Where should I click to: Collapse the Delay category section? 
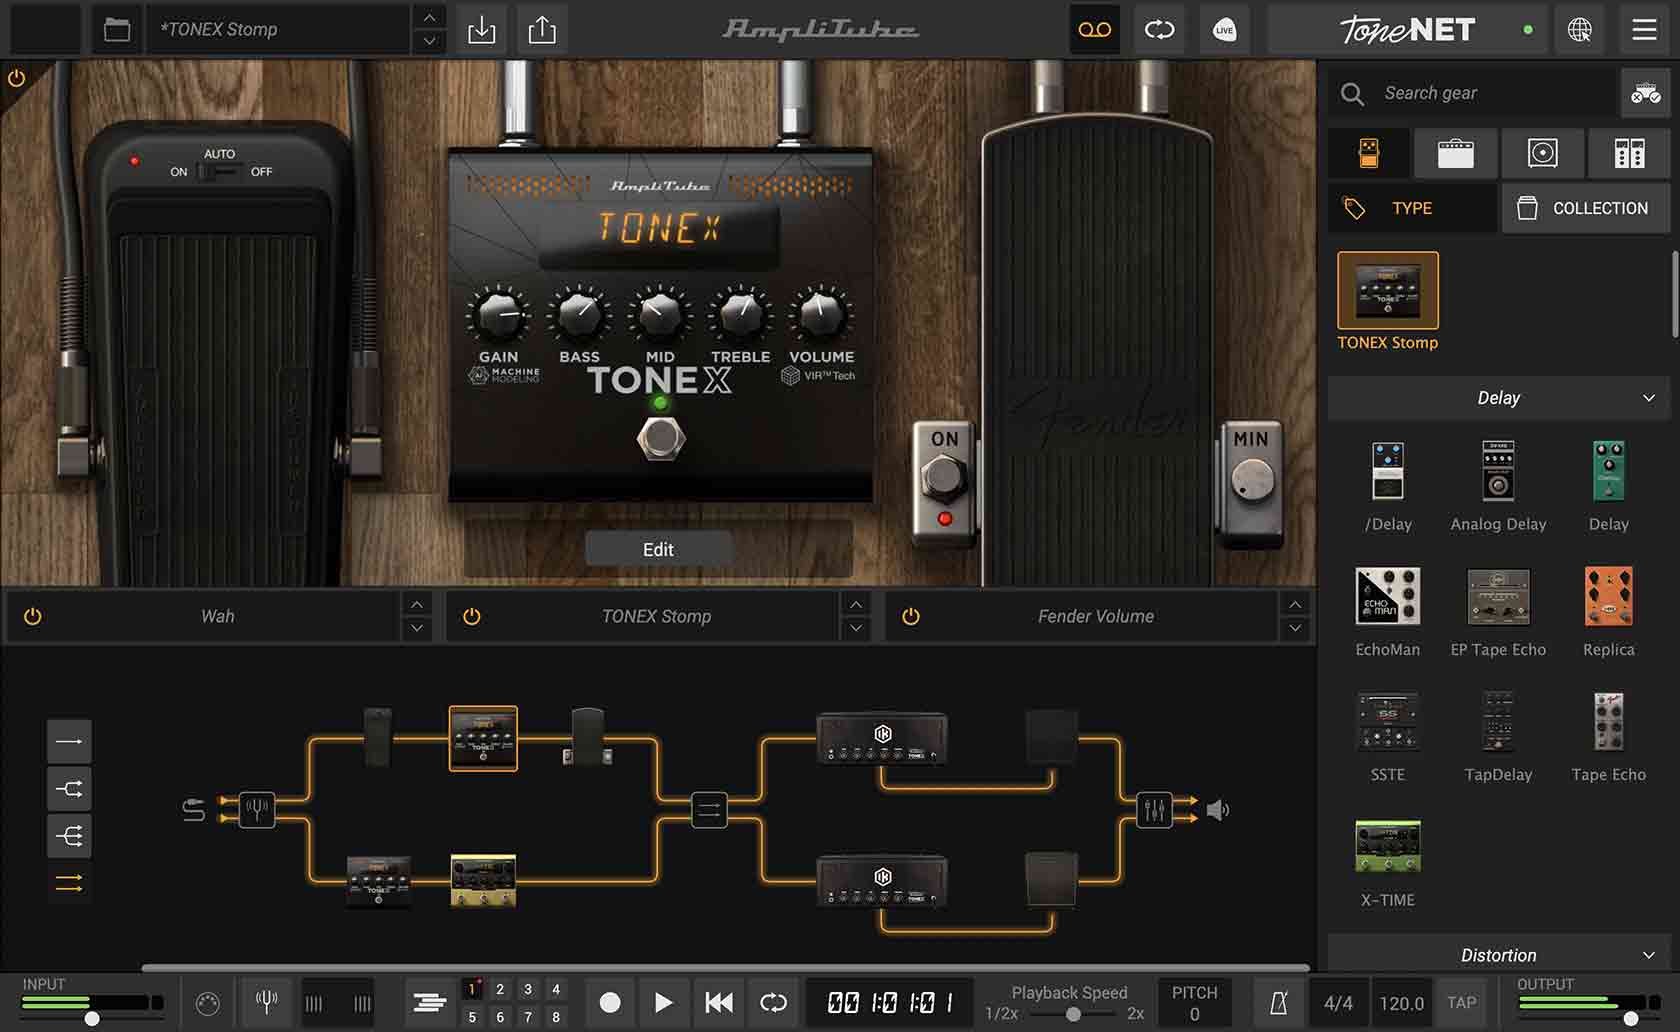(1648, 398)
